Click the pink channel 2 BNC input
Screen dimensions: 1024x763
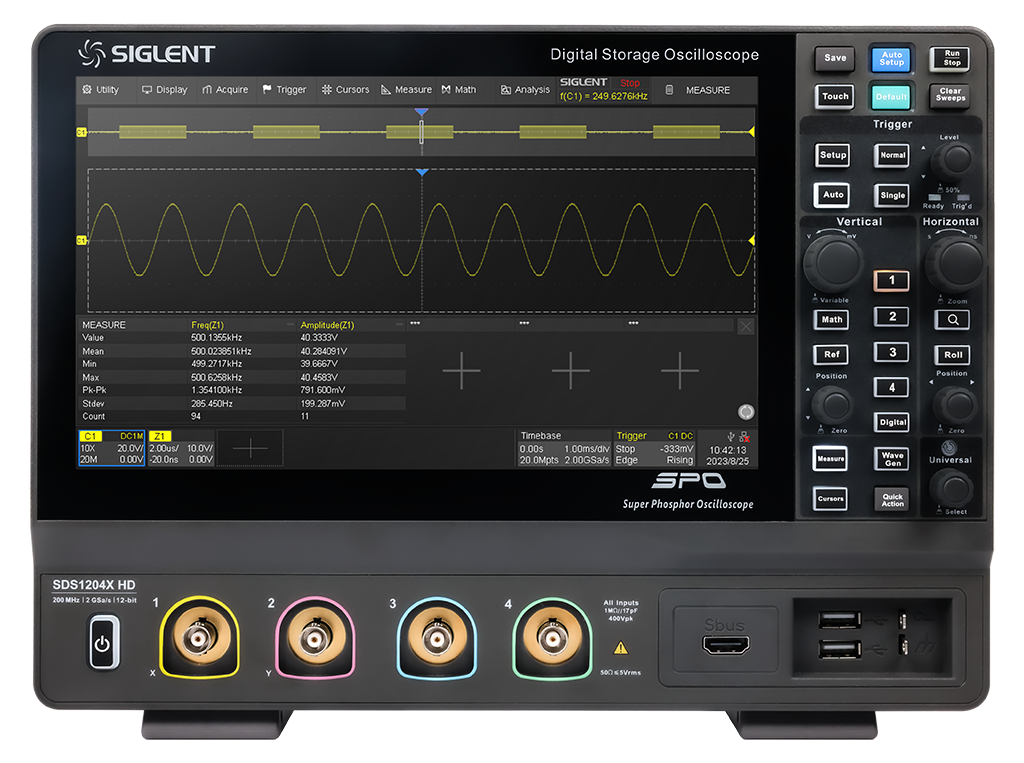[x=315, y=637]
